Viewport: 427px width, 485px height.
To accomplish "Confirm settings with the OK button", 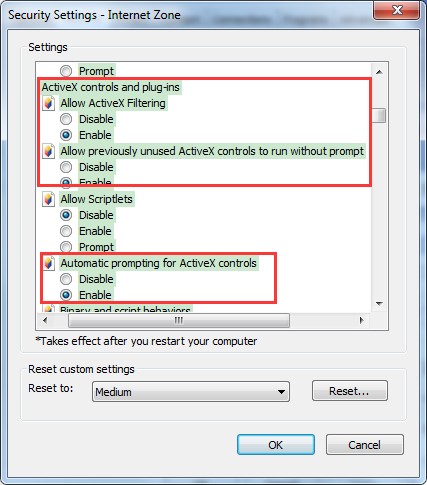I will click(276, 445).
